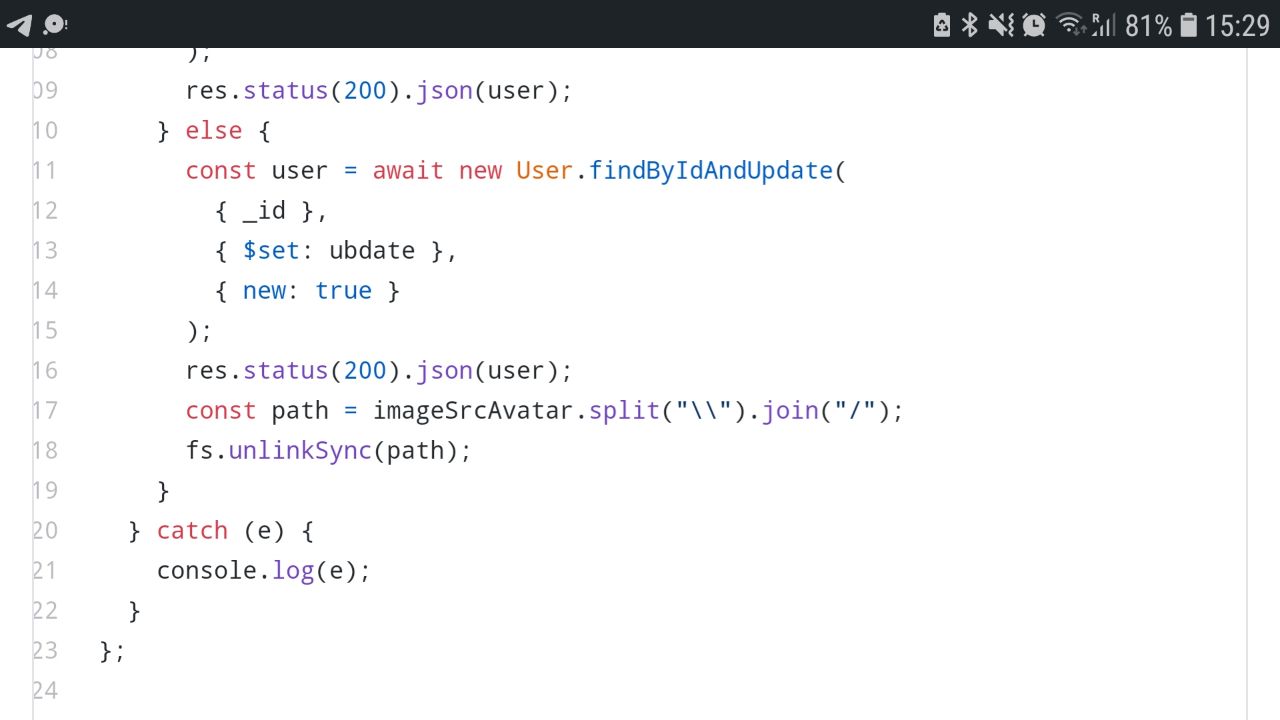The image size is (1280, 720).
Task: Tap the battery icon in status bar
Action: click(1188, 25)
